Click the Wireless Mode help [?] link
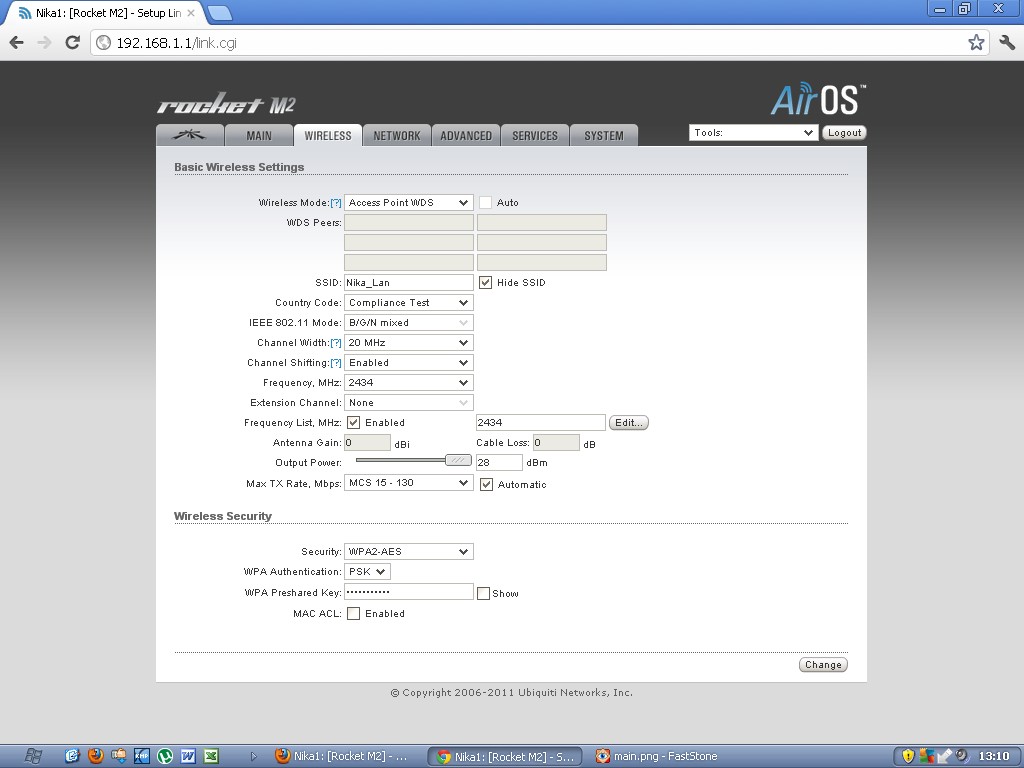This screenshot has height=768, width=1024. coord(336,203)
